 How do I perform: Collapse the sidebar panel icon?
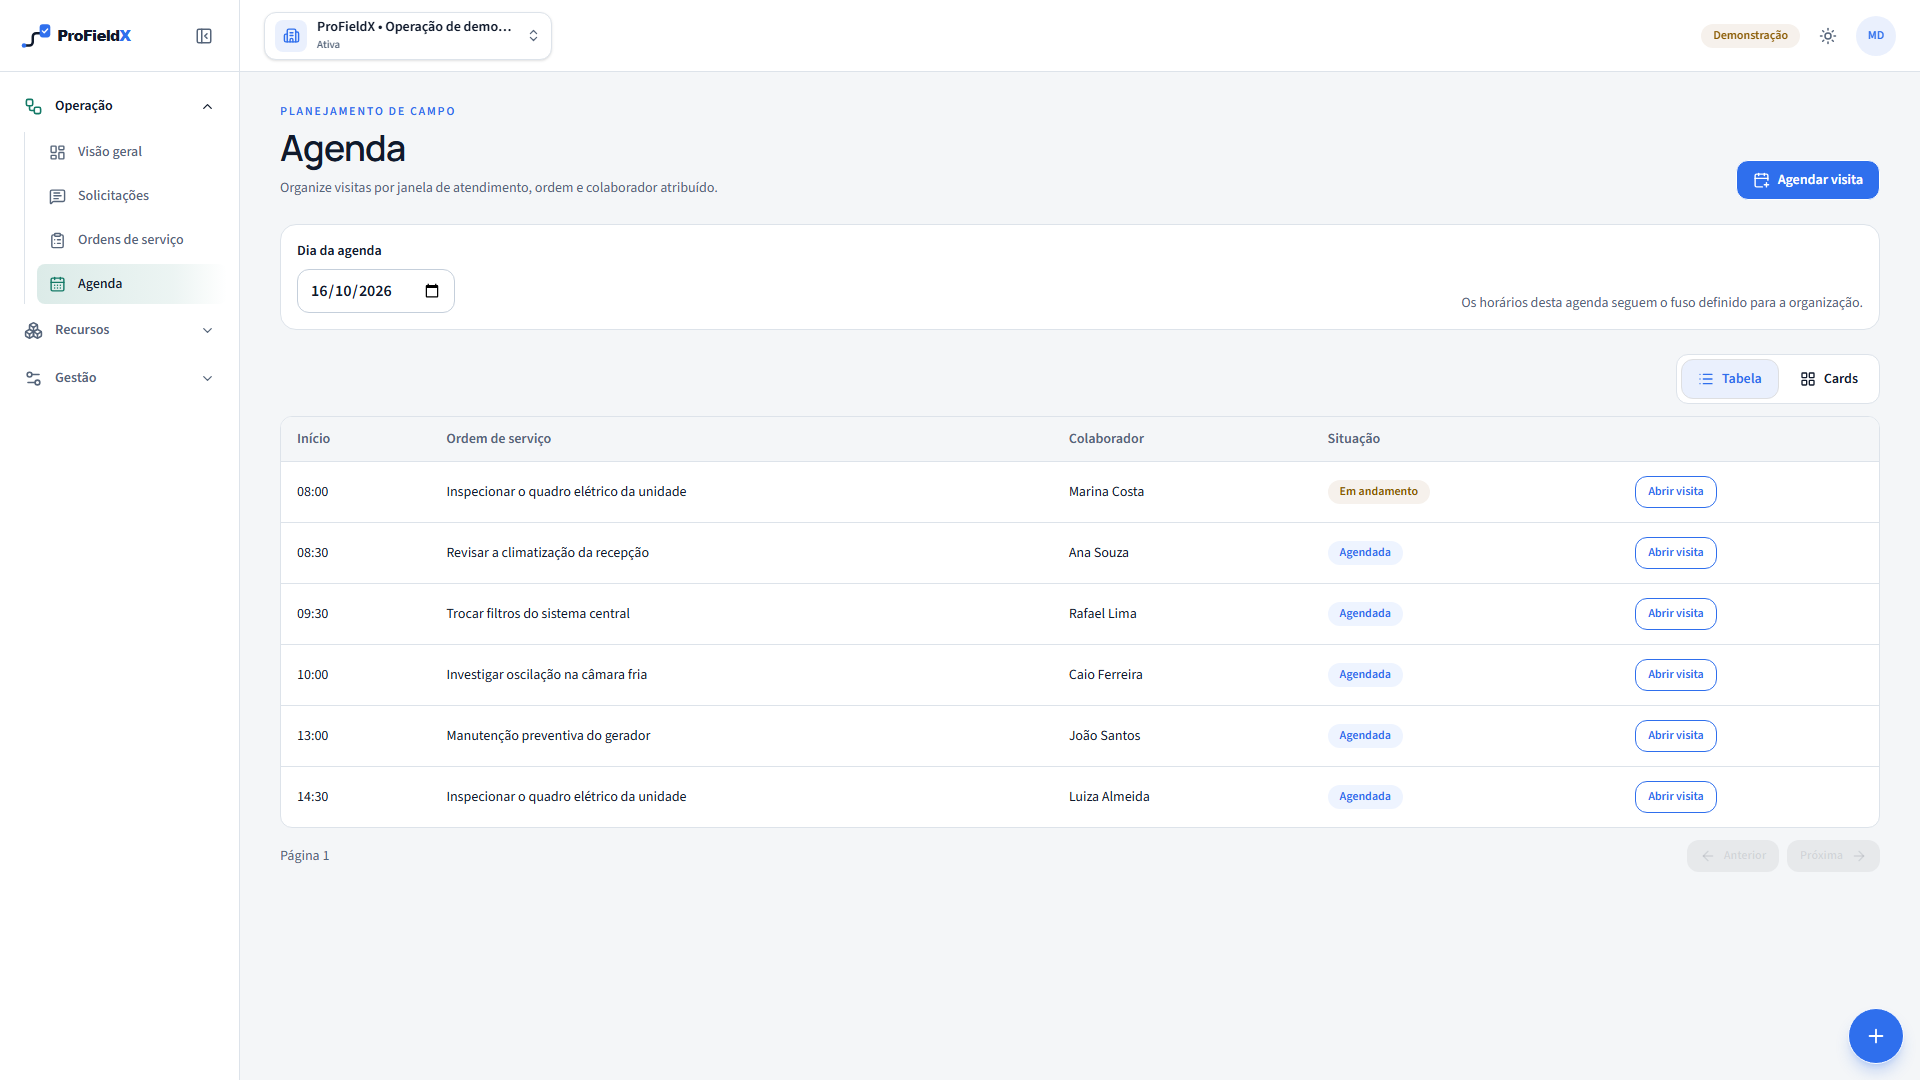point(204,36)
